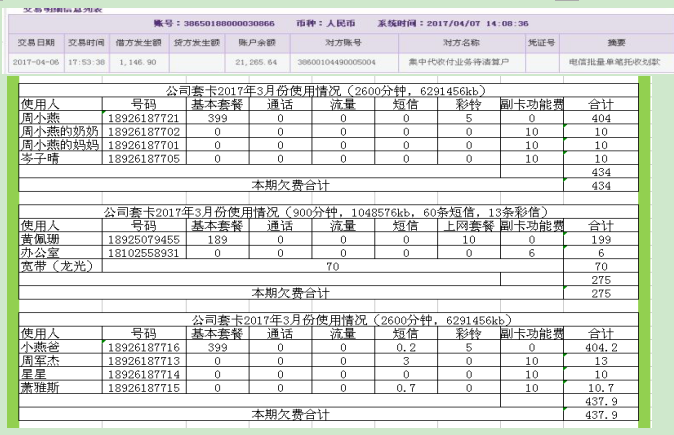674x435 pixels.
Task: Click the last 本期欠费合计 total 437.9
Action: tap(601, 414)
